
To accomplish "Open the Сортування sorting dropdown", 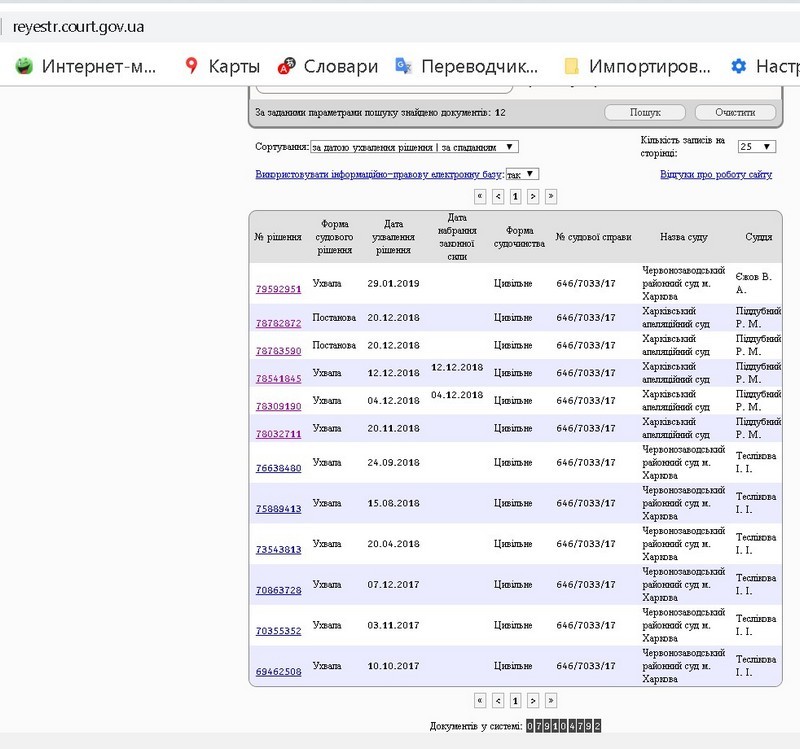I will click(414, 147).
